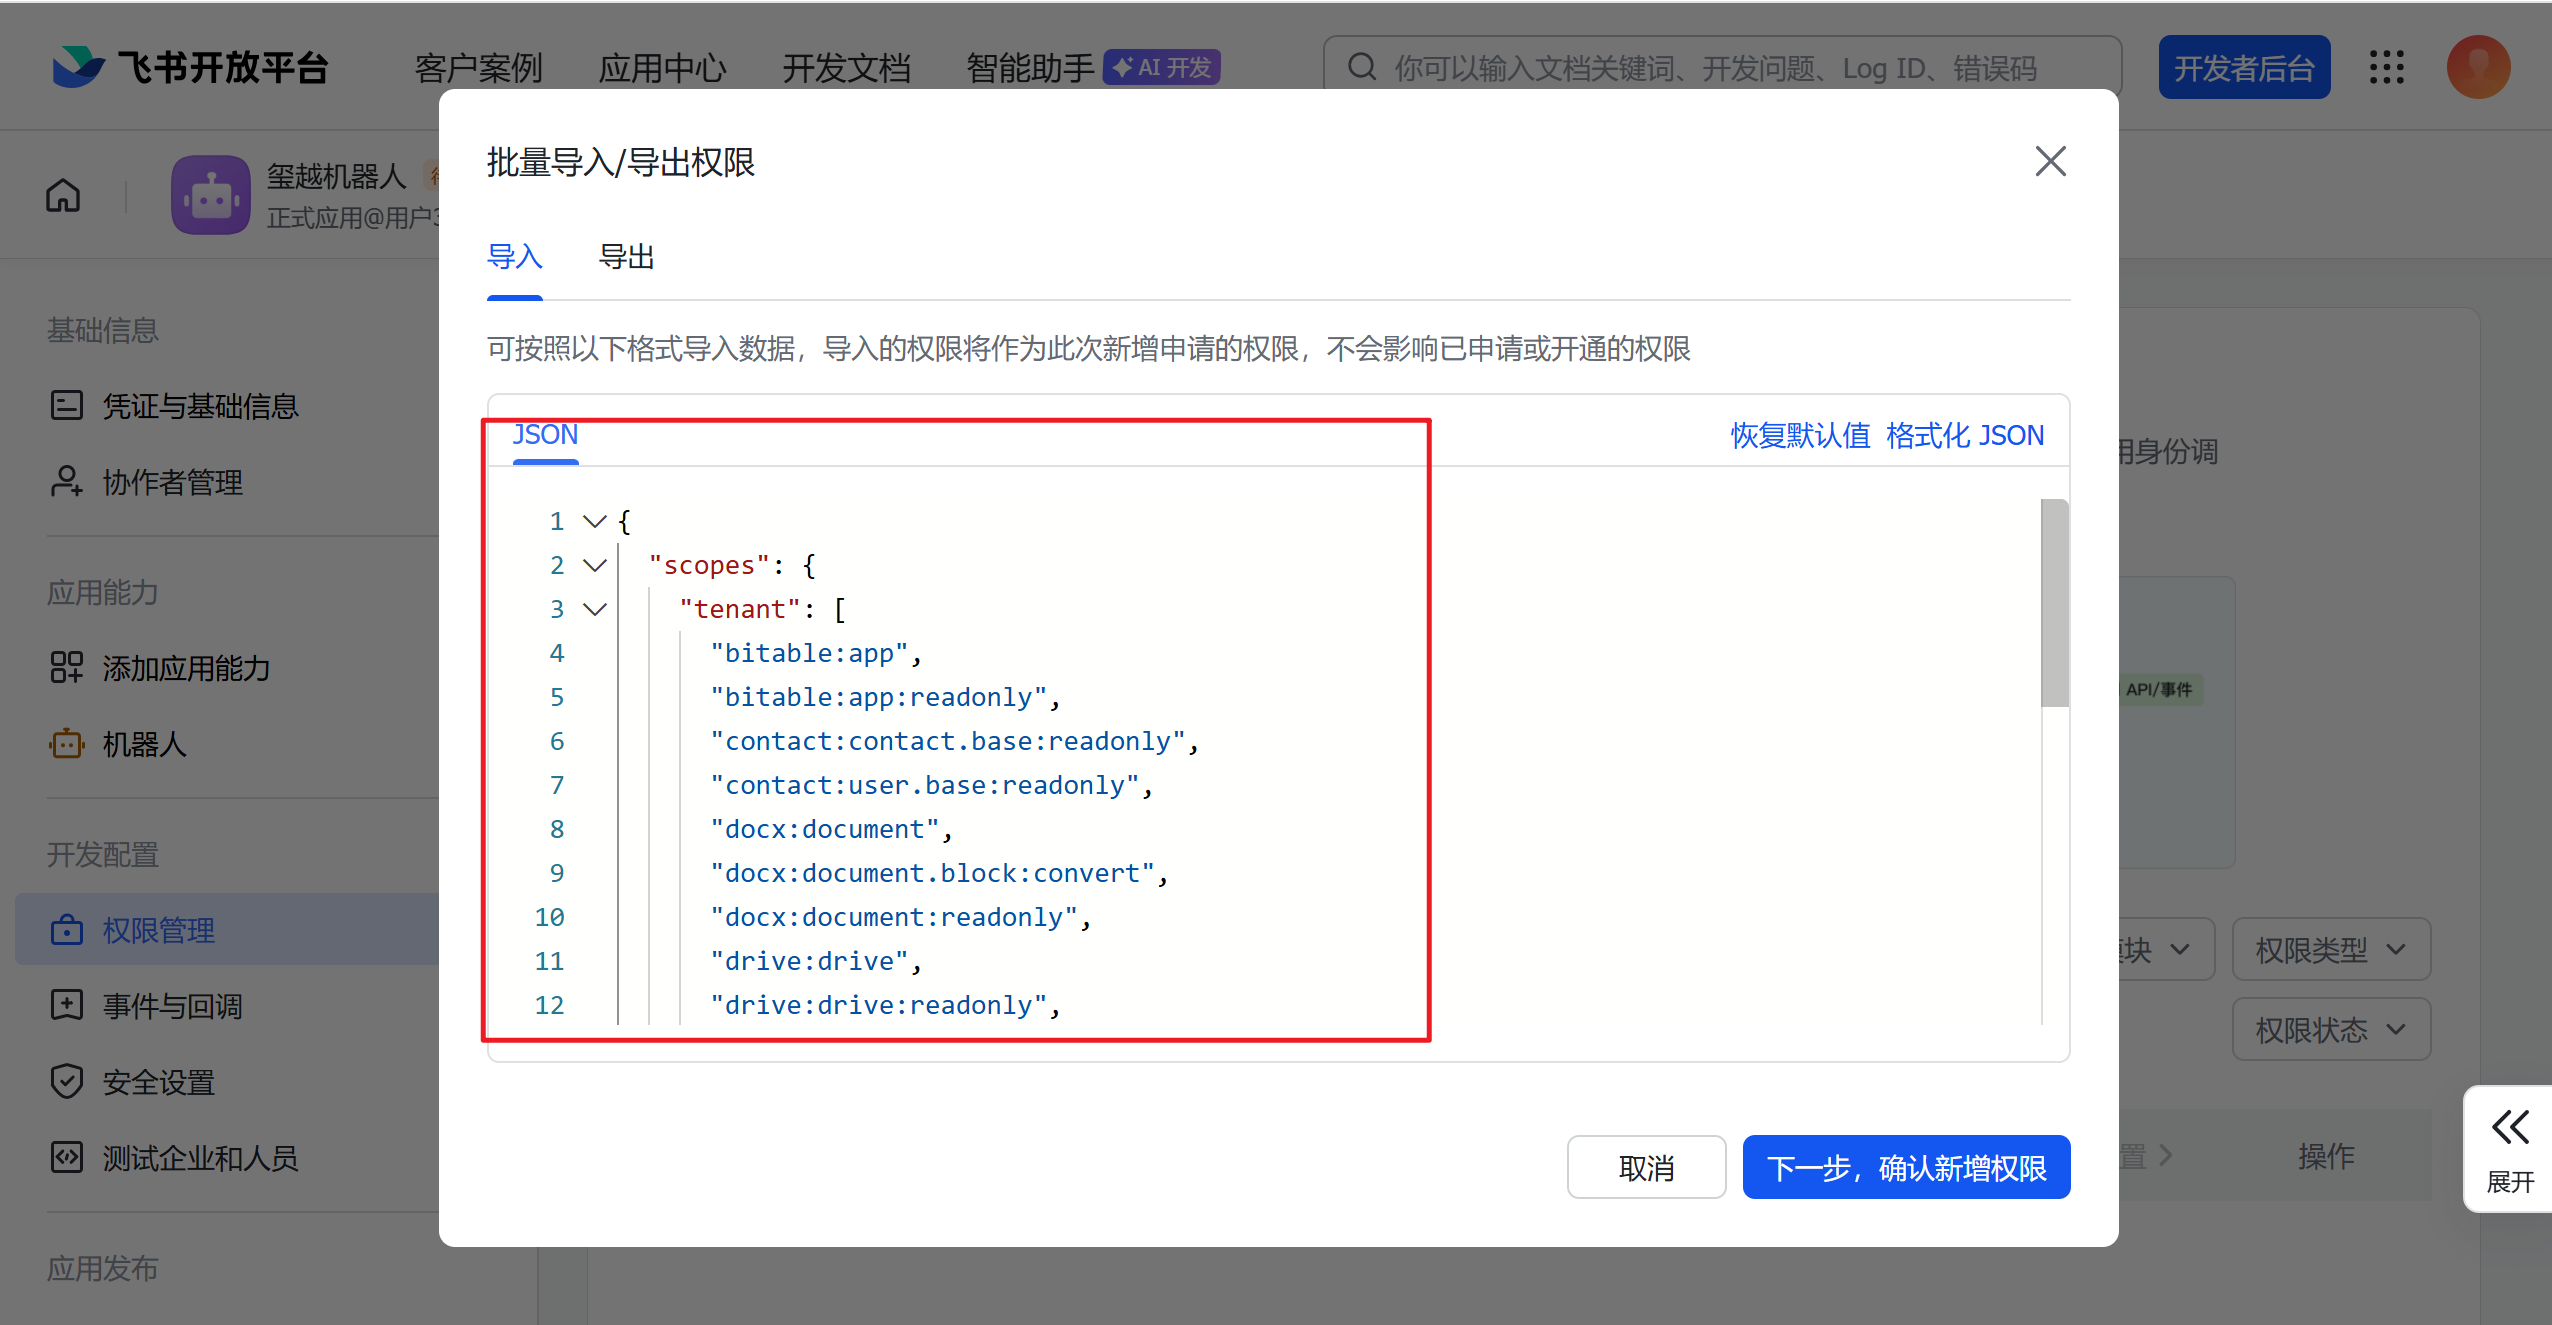Click "contact:contact.base:readonly" line

(953, 741)
